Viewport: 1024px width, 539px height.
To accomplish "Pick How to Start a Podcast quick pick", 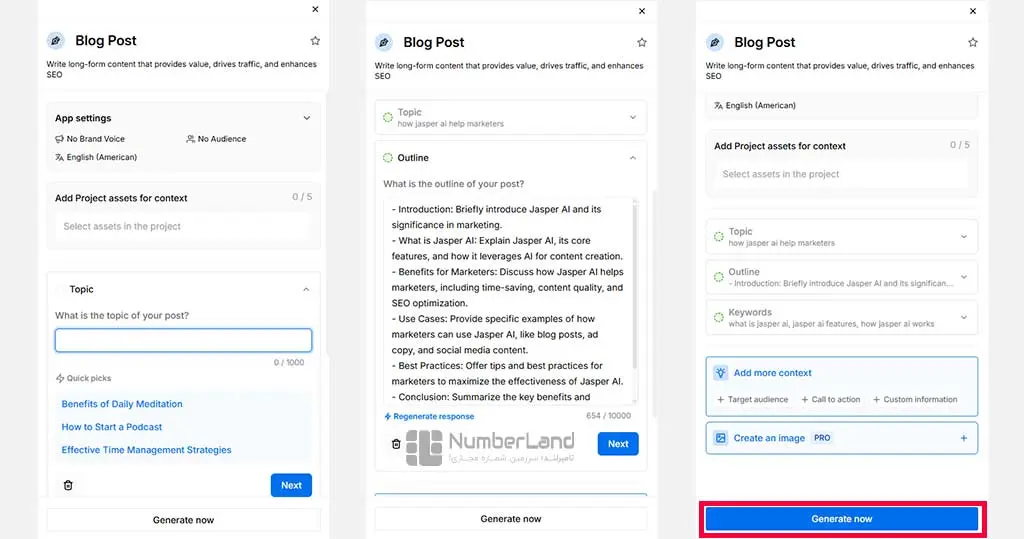I will (112, 427).
